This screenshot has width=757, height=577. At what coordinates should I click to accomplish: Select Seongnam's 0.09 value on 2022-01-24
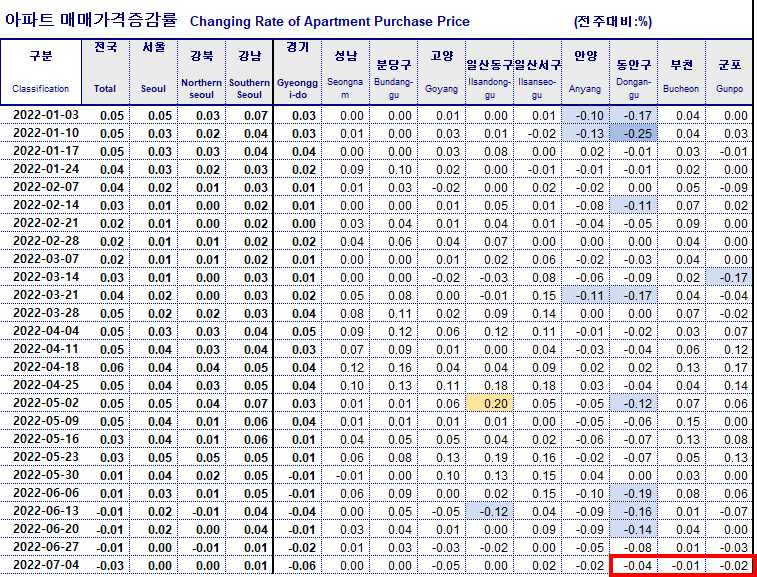pyautogui.click(x=345, y=169)
